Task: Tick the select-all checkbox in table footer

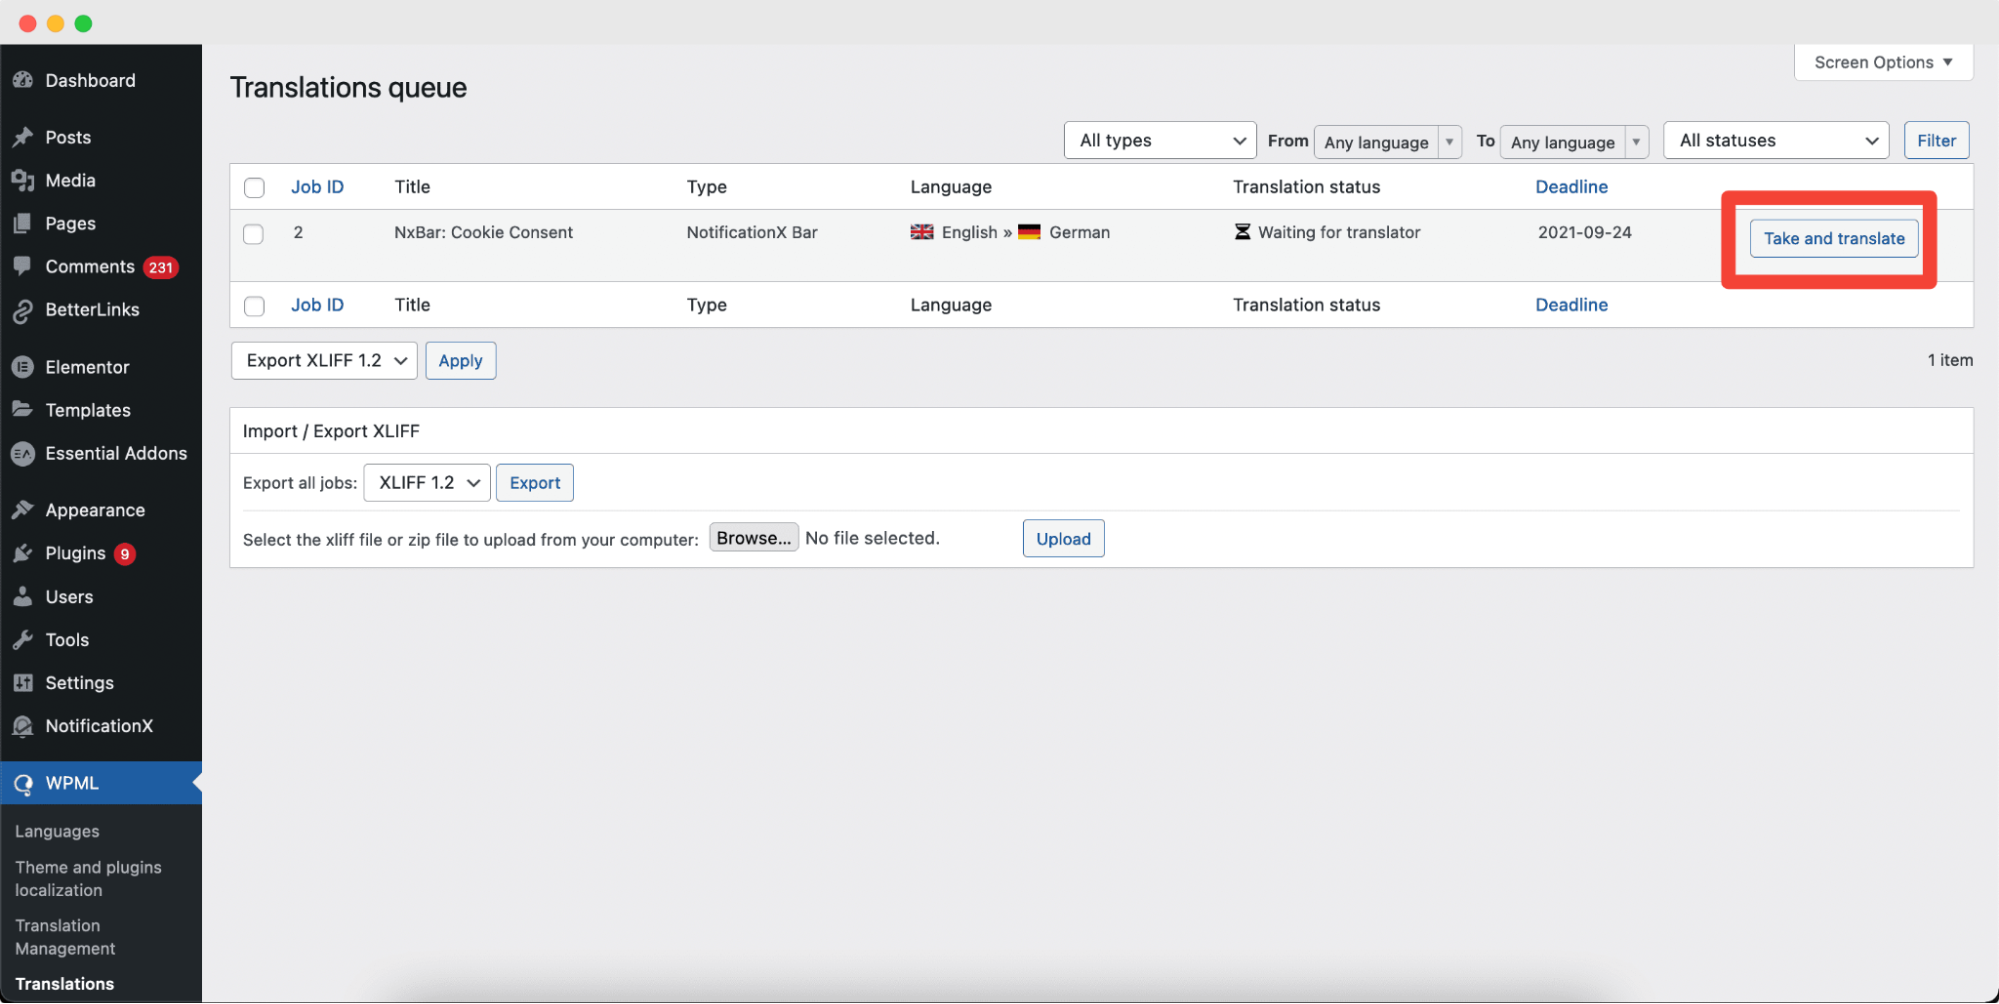Action: [254, 305]
